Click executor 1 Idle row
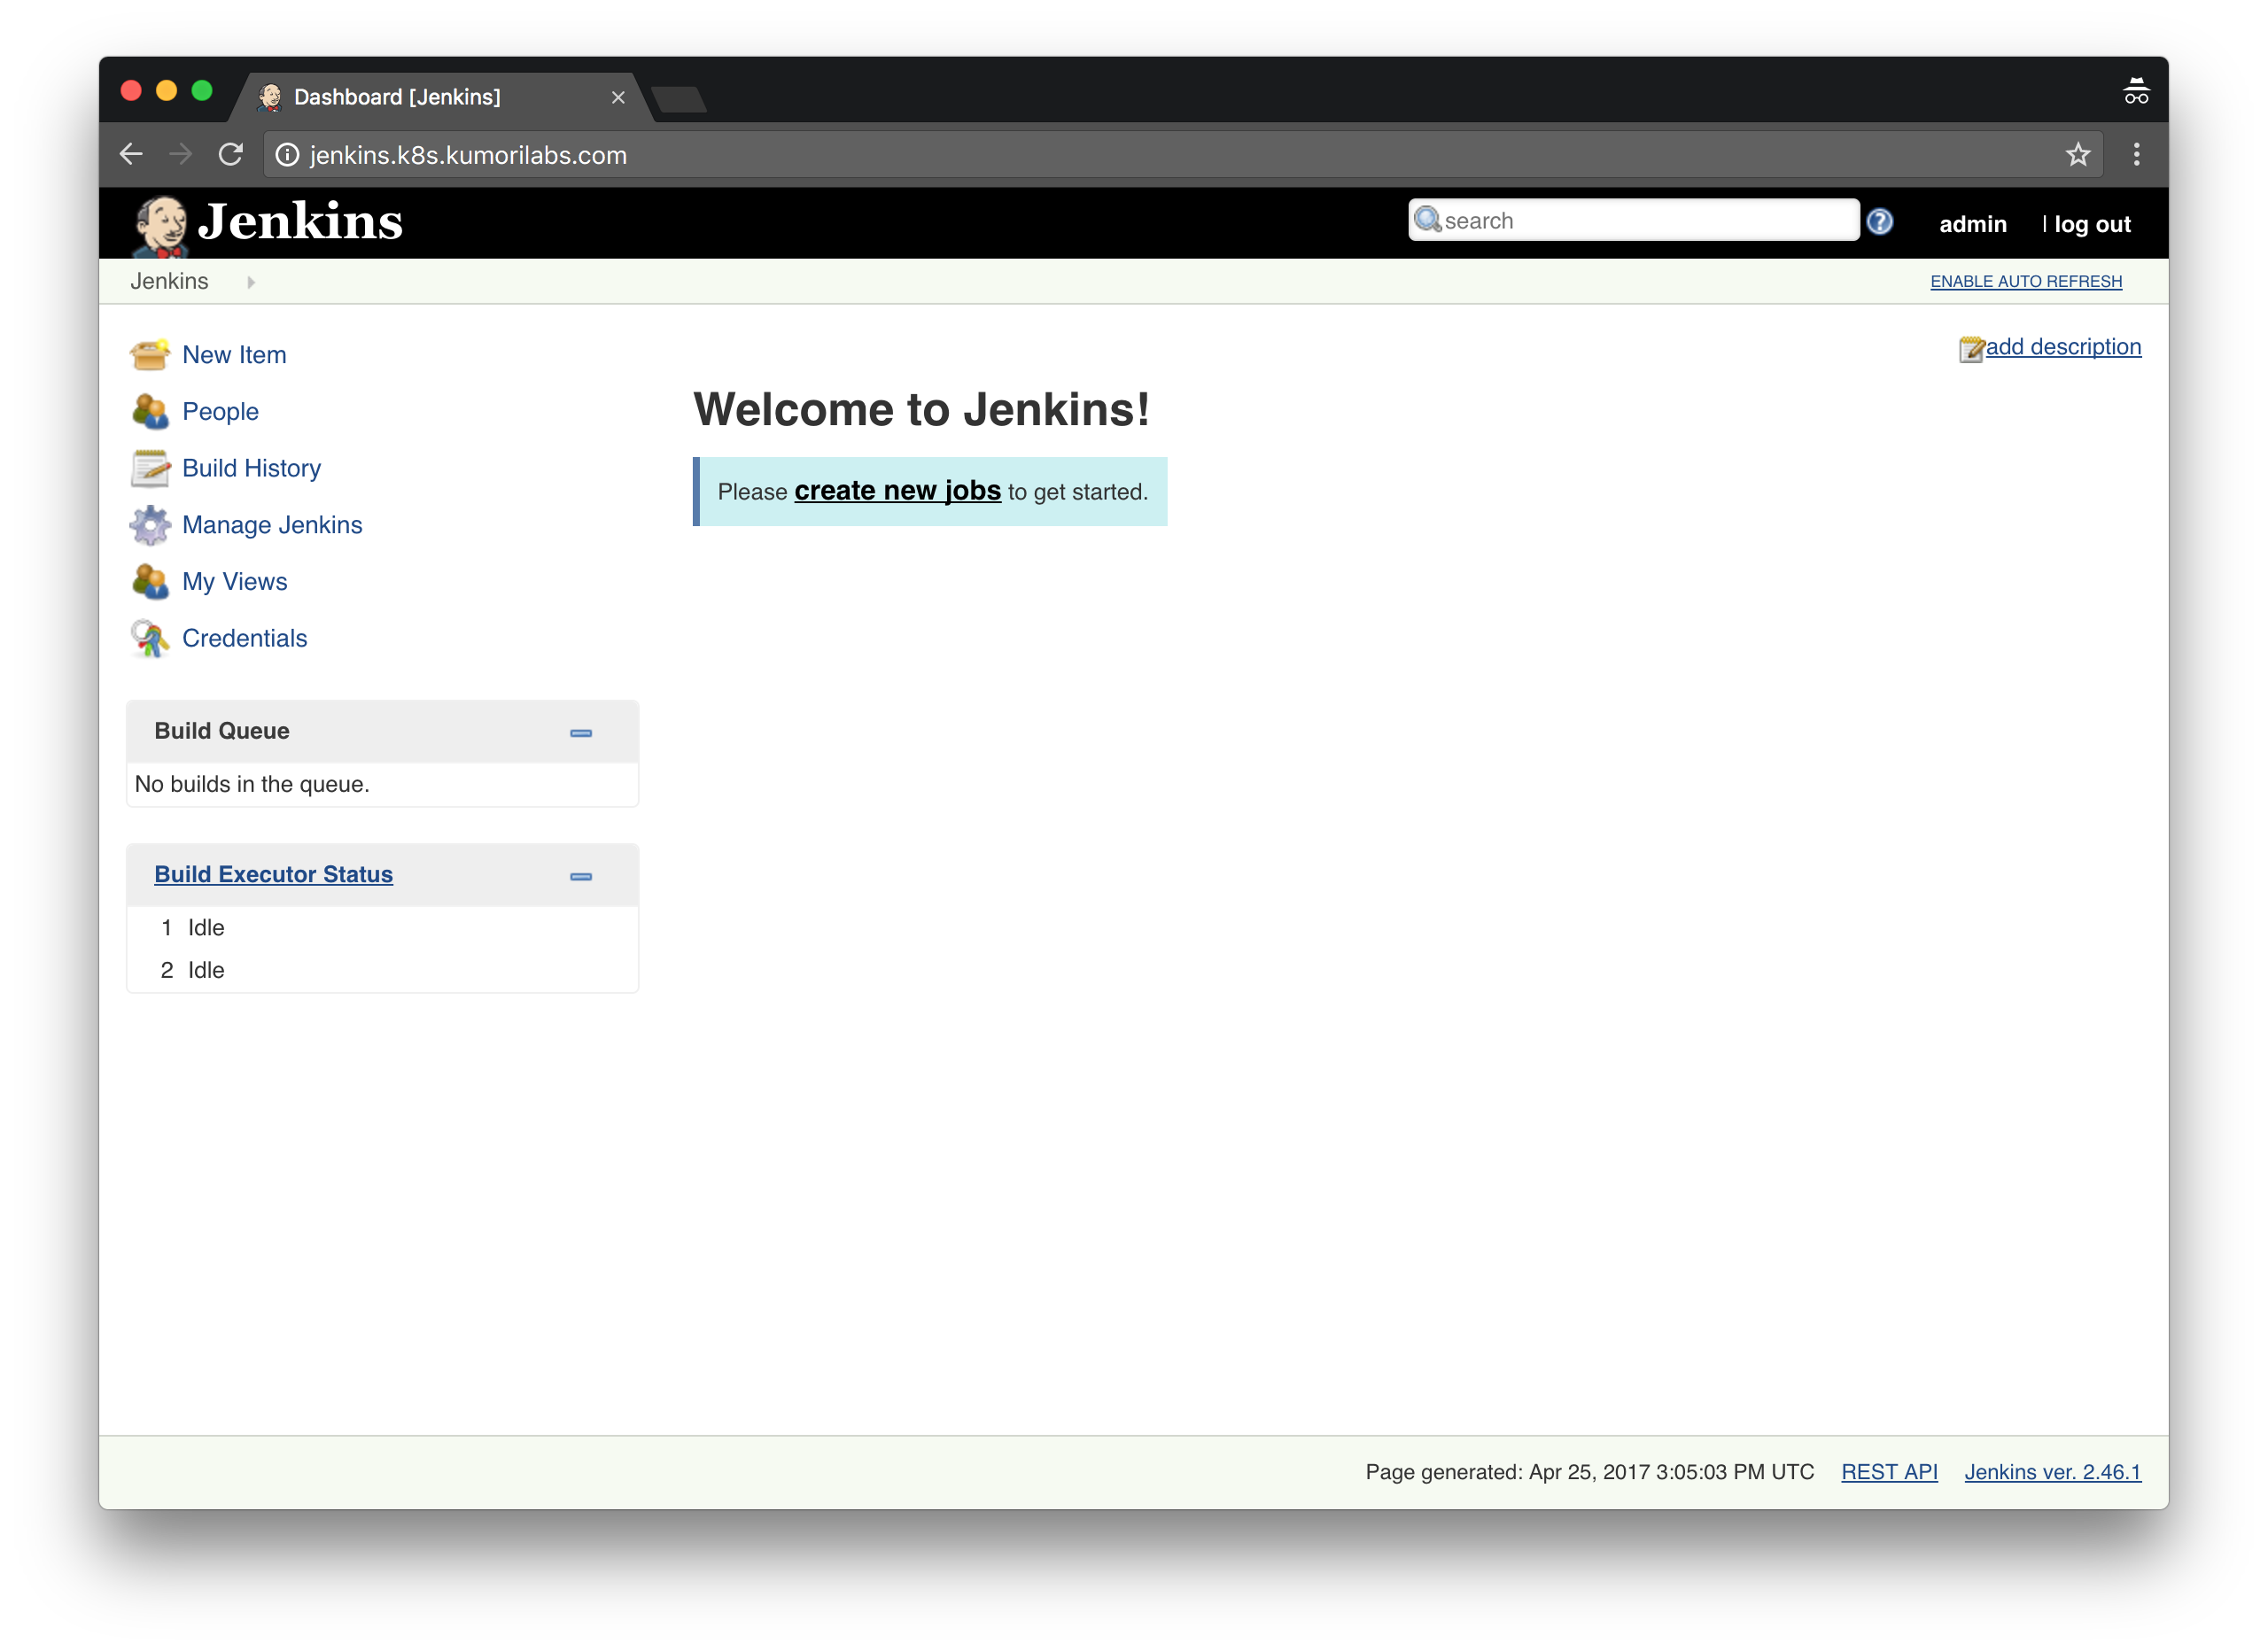The height and width of the screenshot is (1651, 2268). tap(383, 927)
